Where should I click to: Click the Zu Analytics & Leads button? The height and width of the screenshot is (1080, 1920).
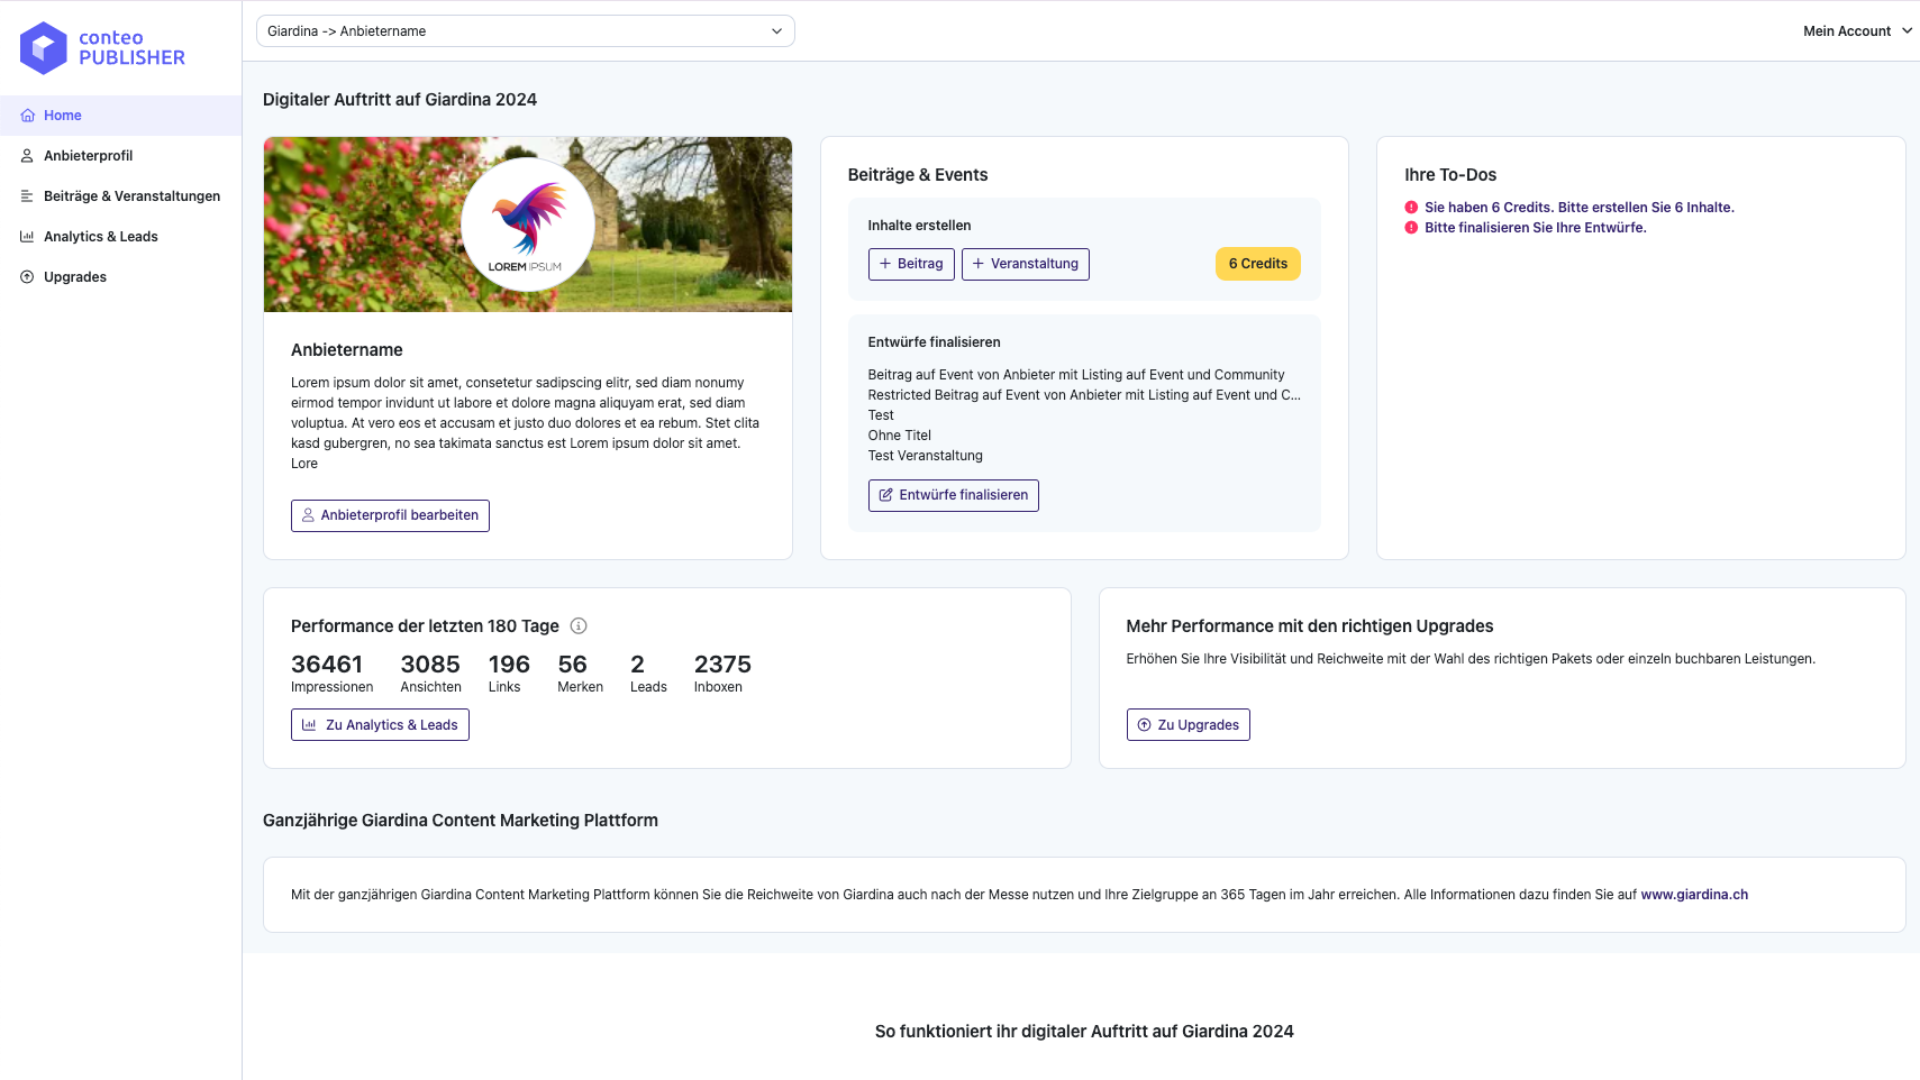(x=380, y=725)
